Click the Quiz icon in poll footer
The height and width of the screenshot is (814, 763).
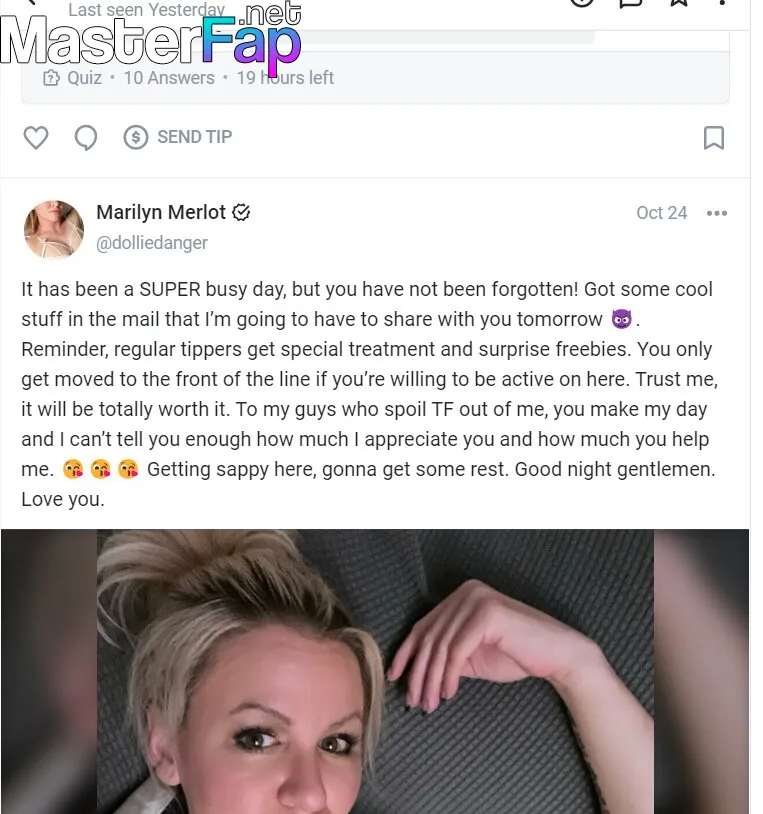(x=51, y=78)
